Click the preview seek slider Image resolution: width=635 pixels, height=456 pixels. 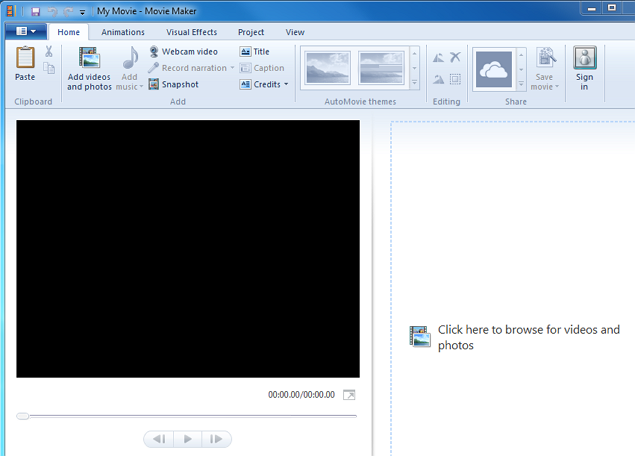(187, 416)
